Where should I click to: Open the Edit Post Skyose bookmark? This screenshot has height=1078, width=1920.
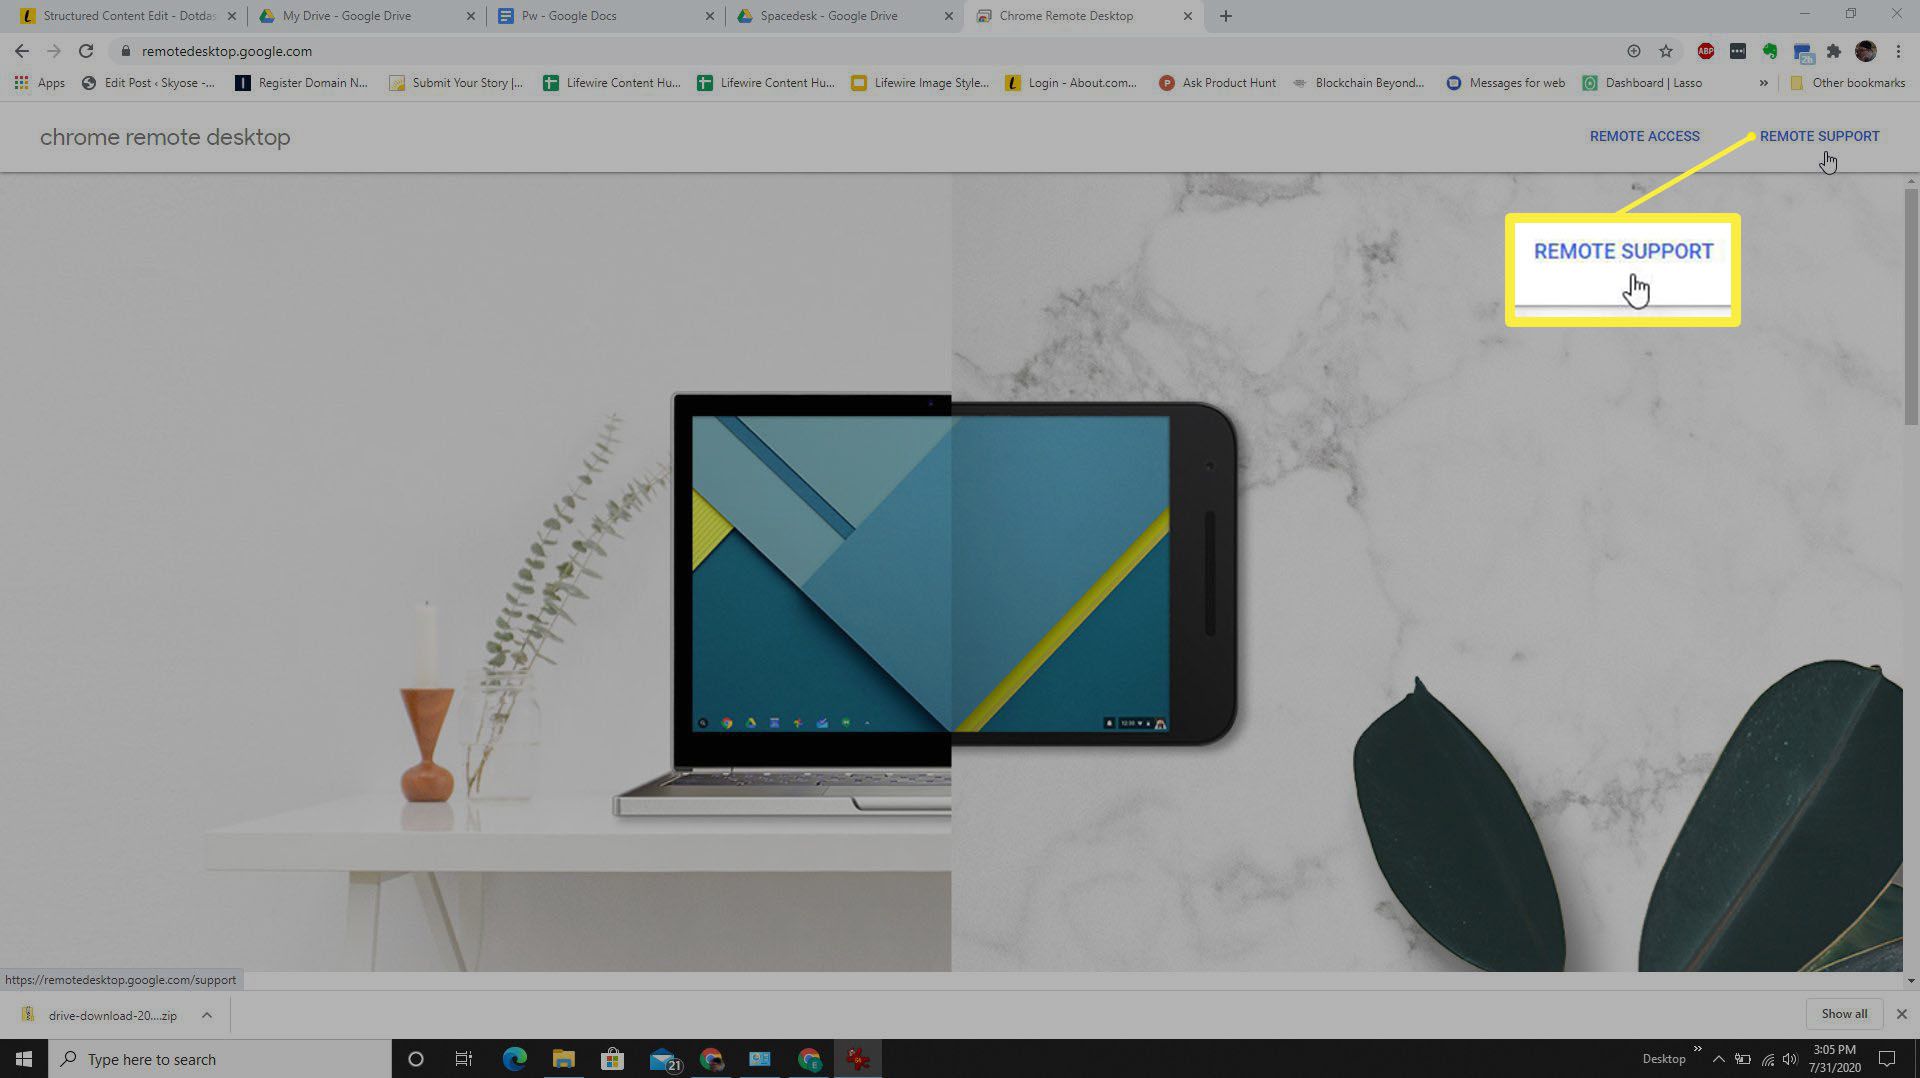click(x=148, y=83)
